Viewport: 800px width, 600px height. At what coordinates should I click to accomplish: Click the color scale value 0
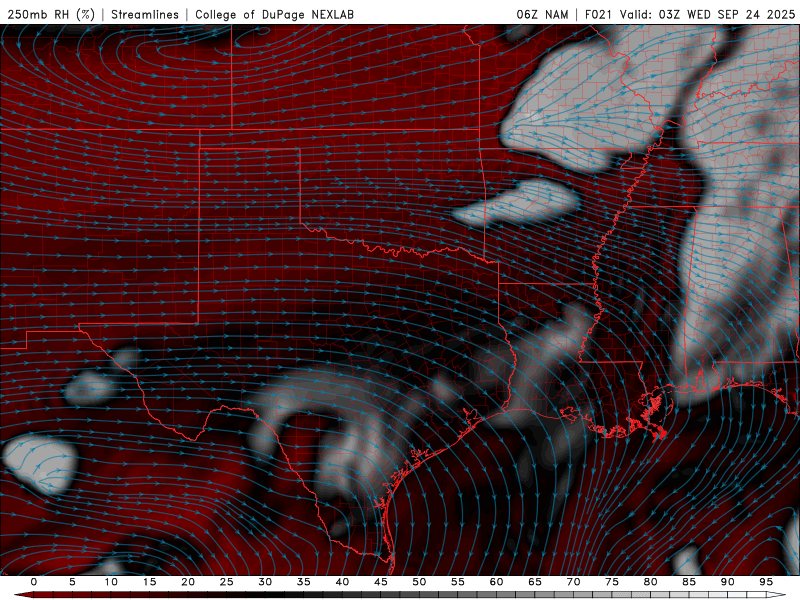pyautogui.click(x=34, y=582)
